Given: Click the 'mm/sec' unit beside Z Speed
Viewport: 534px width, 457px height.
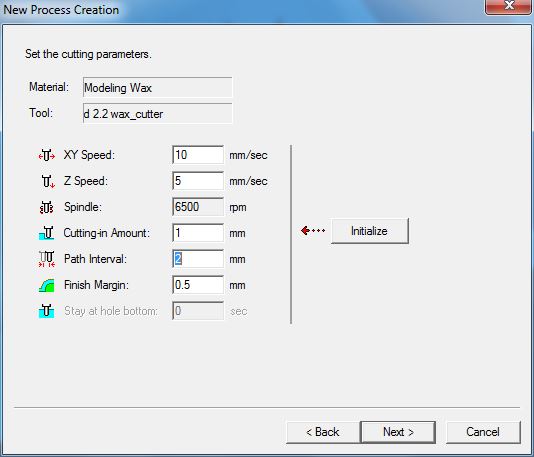Looking at the screenshot, I should tap(248, 181).
